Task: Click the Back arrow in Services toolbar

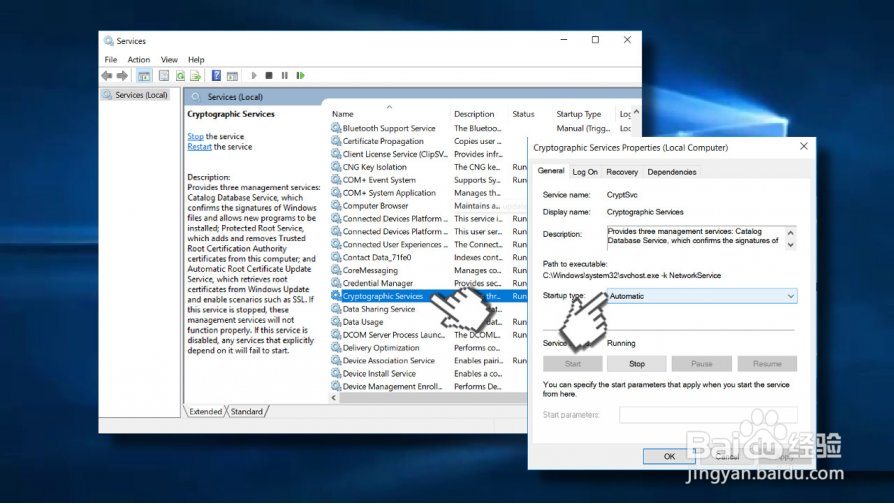Action: coord(107,75)
